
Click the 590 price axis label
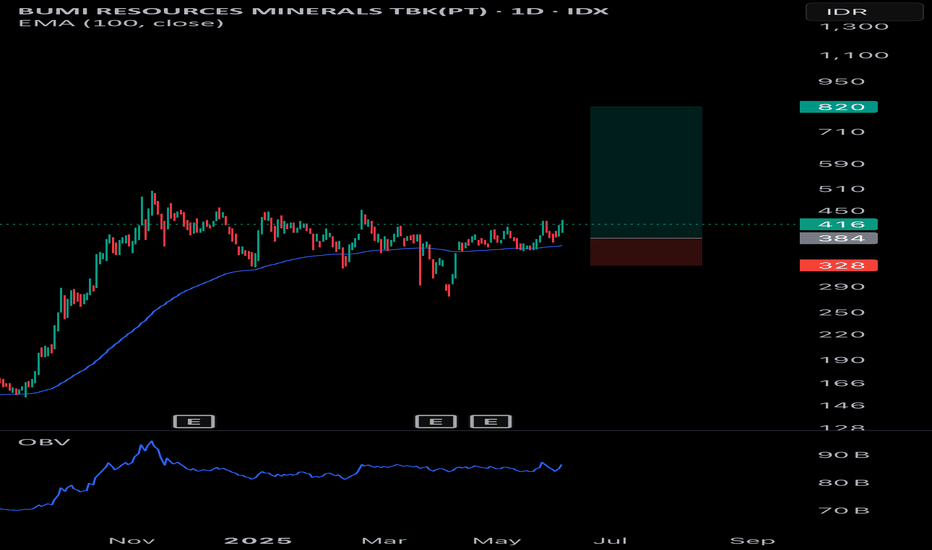pyautogui.click(x=842, y=164)
